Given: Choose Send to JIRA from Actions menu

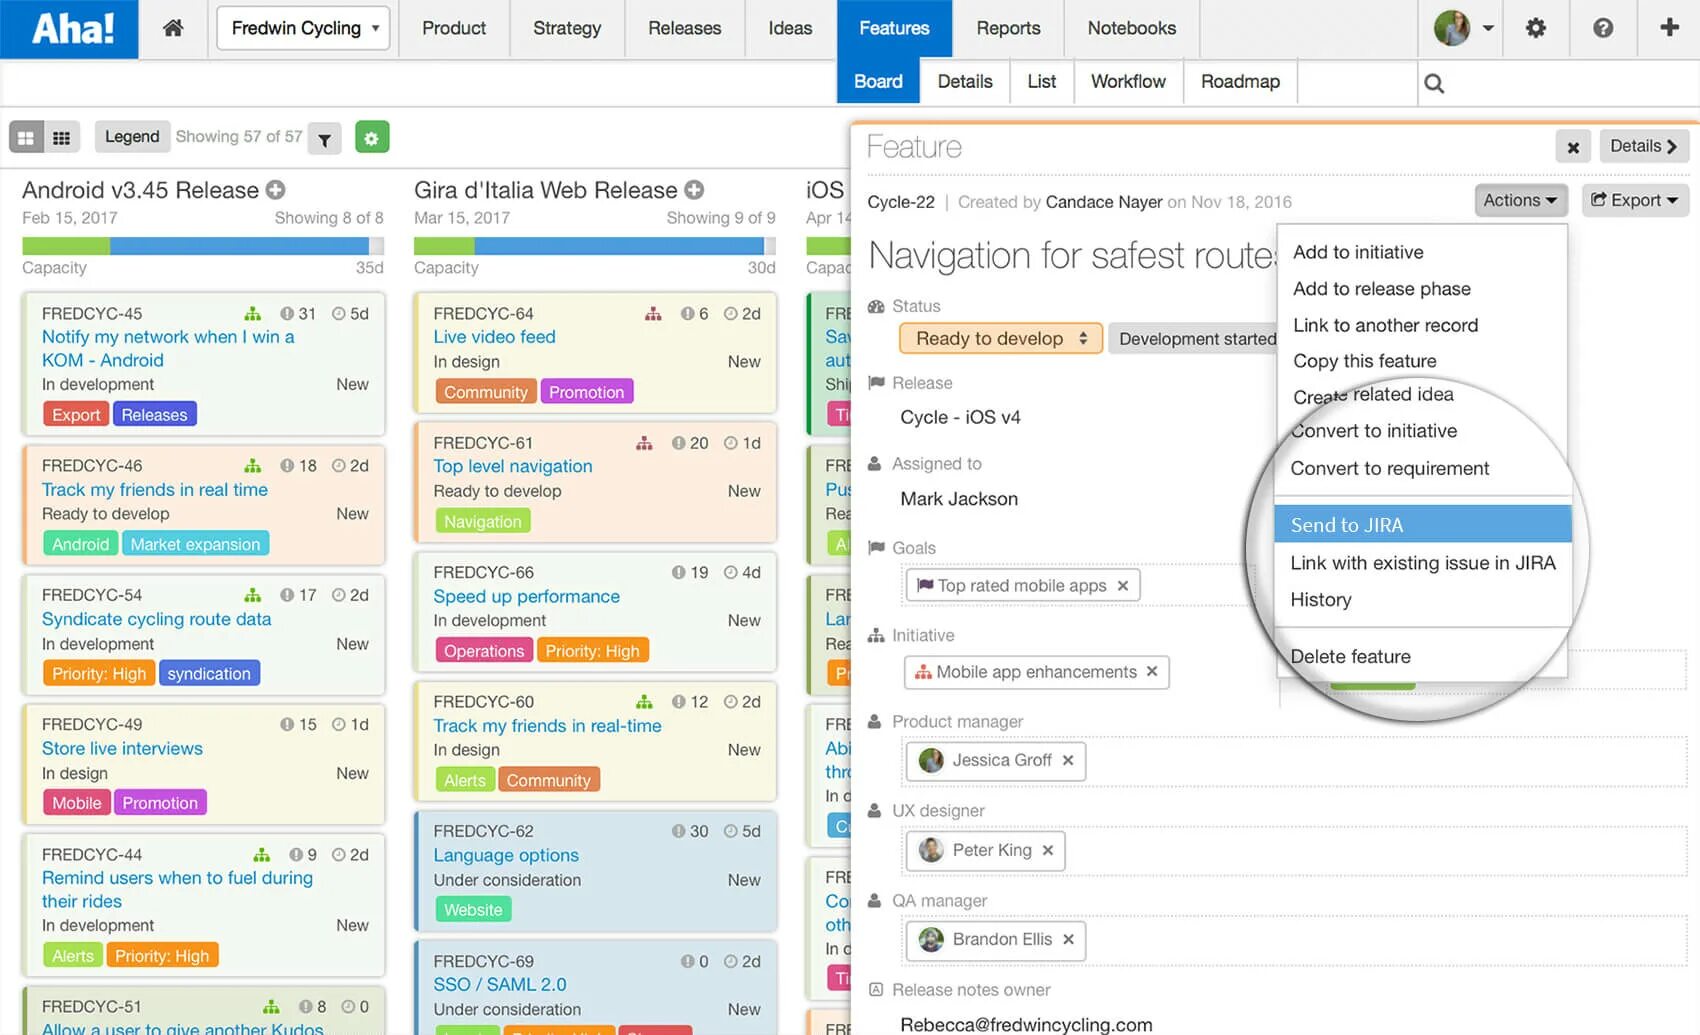Looking at the screenshot, I should coord(1423,524).
